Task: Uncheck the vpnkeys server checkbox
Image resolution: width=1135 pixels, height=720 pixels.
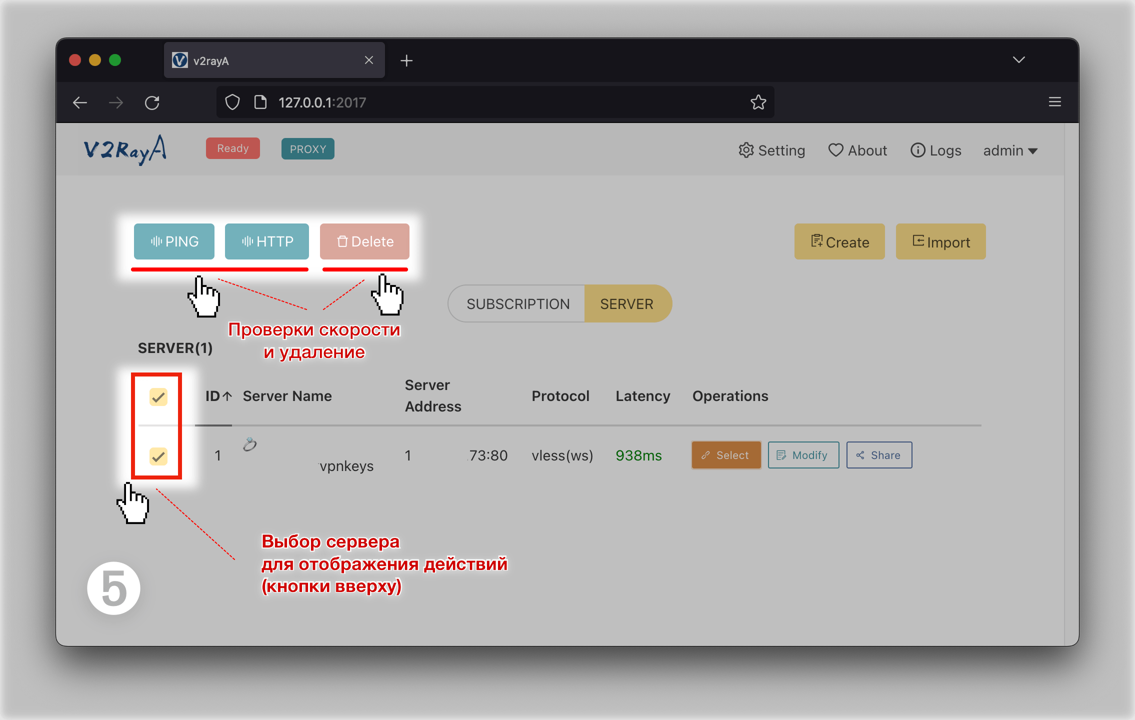Action: [158, 456]
